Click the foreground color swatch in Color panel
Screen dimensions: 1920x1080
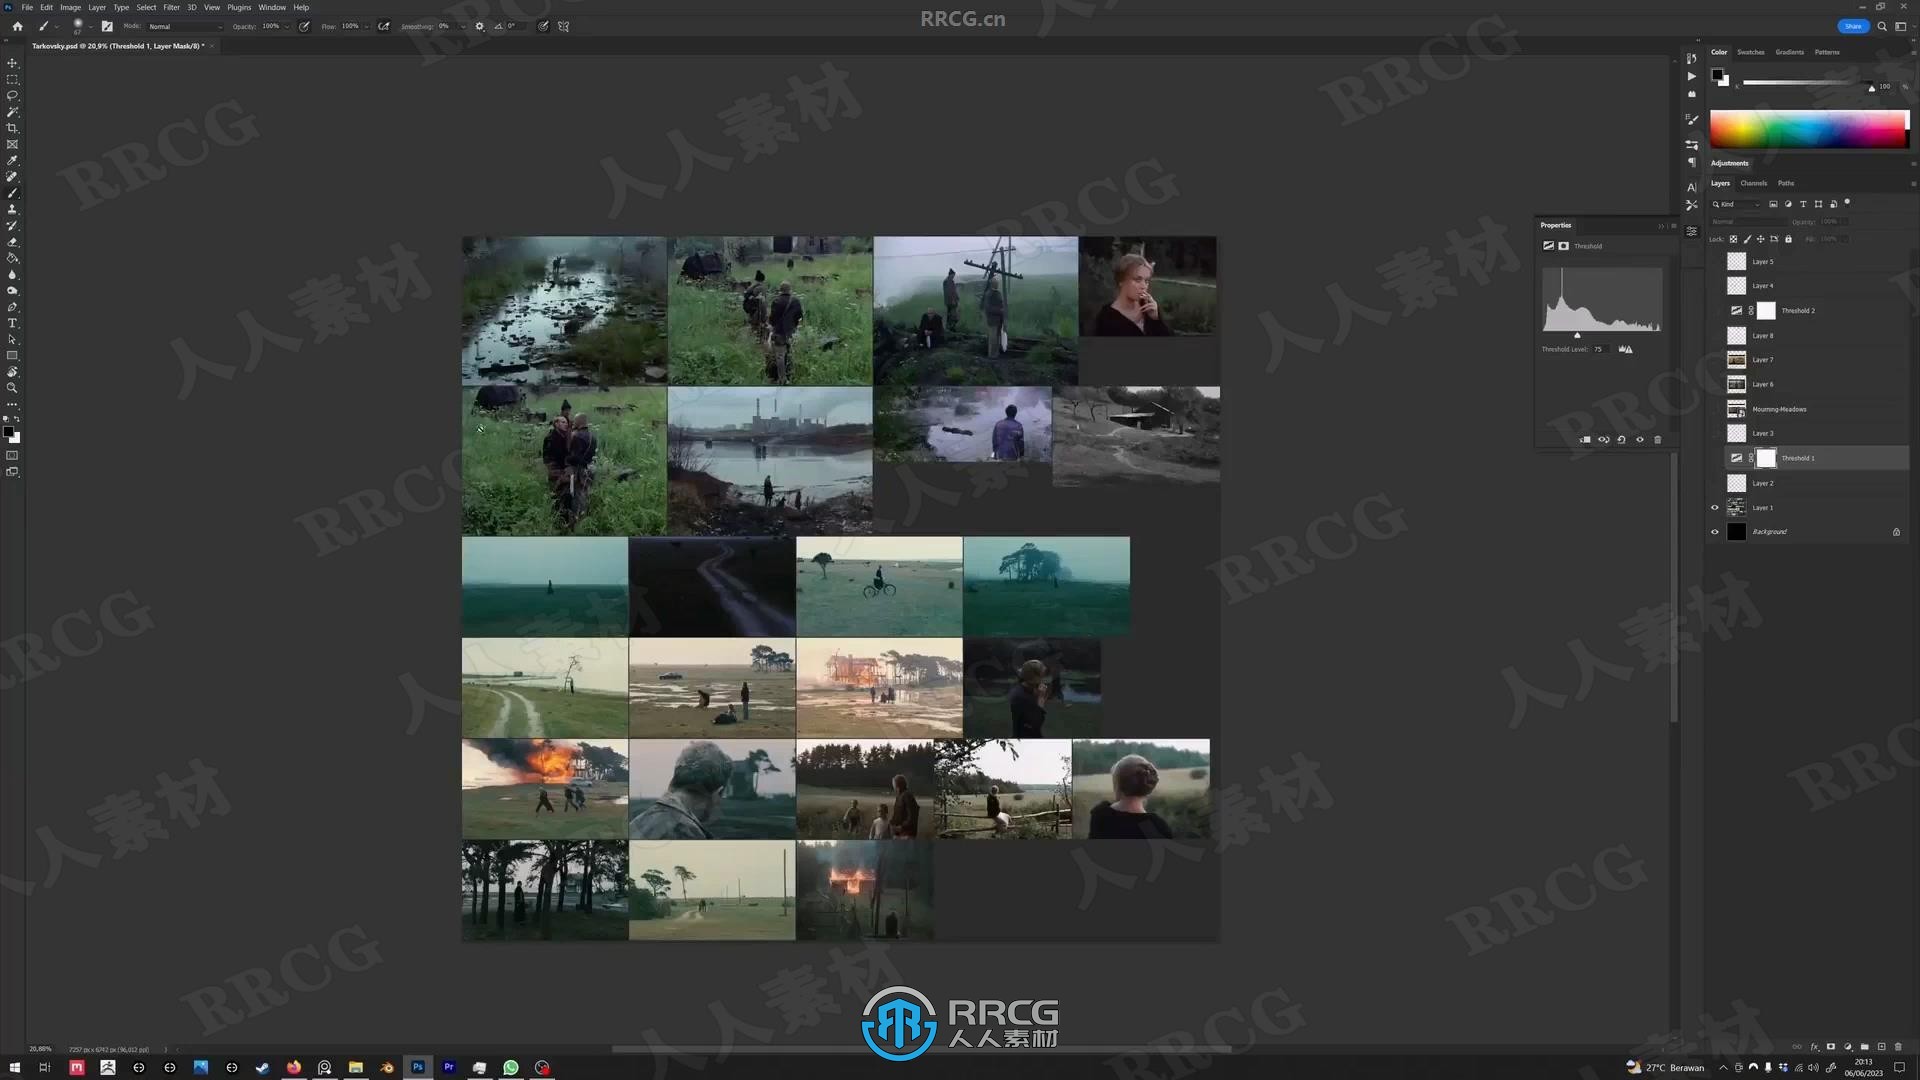click(x=1717, y=75)
